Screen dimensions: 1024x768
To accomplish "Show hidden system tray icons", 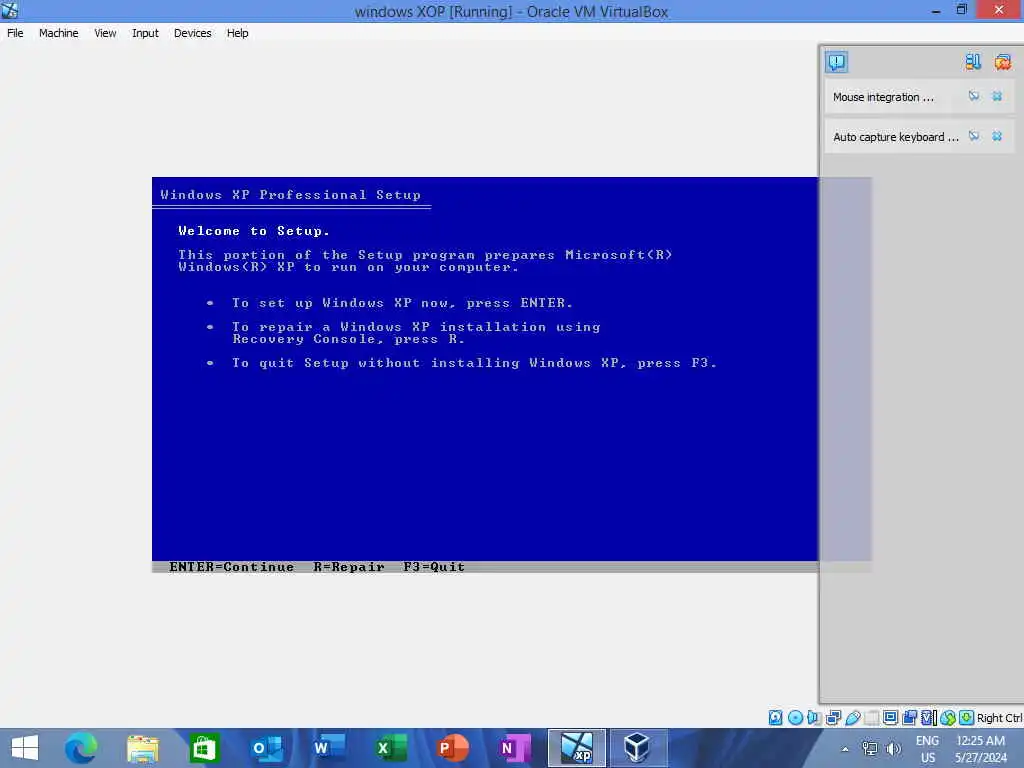I will (844, 749).
